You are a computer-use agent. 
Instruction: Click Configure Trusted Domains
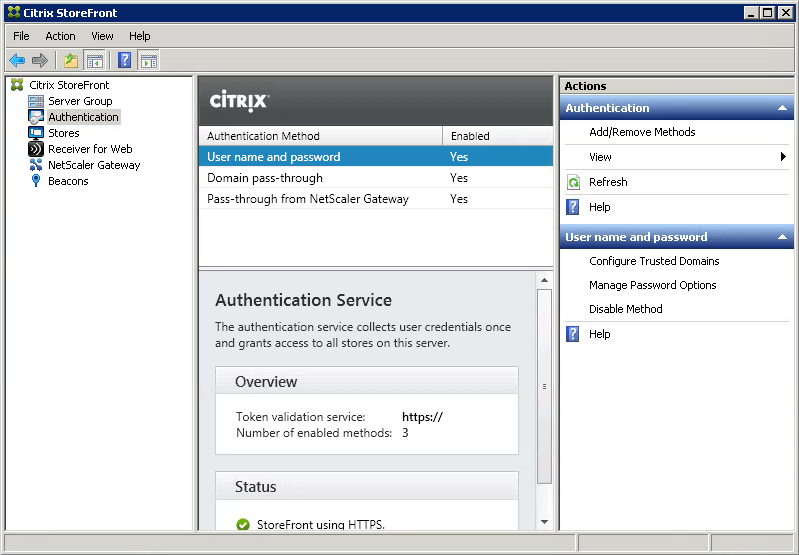(654, 261)
